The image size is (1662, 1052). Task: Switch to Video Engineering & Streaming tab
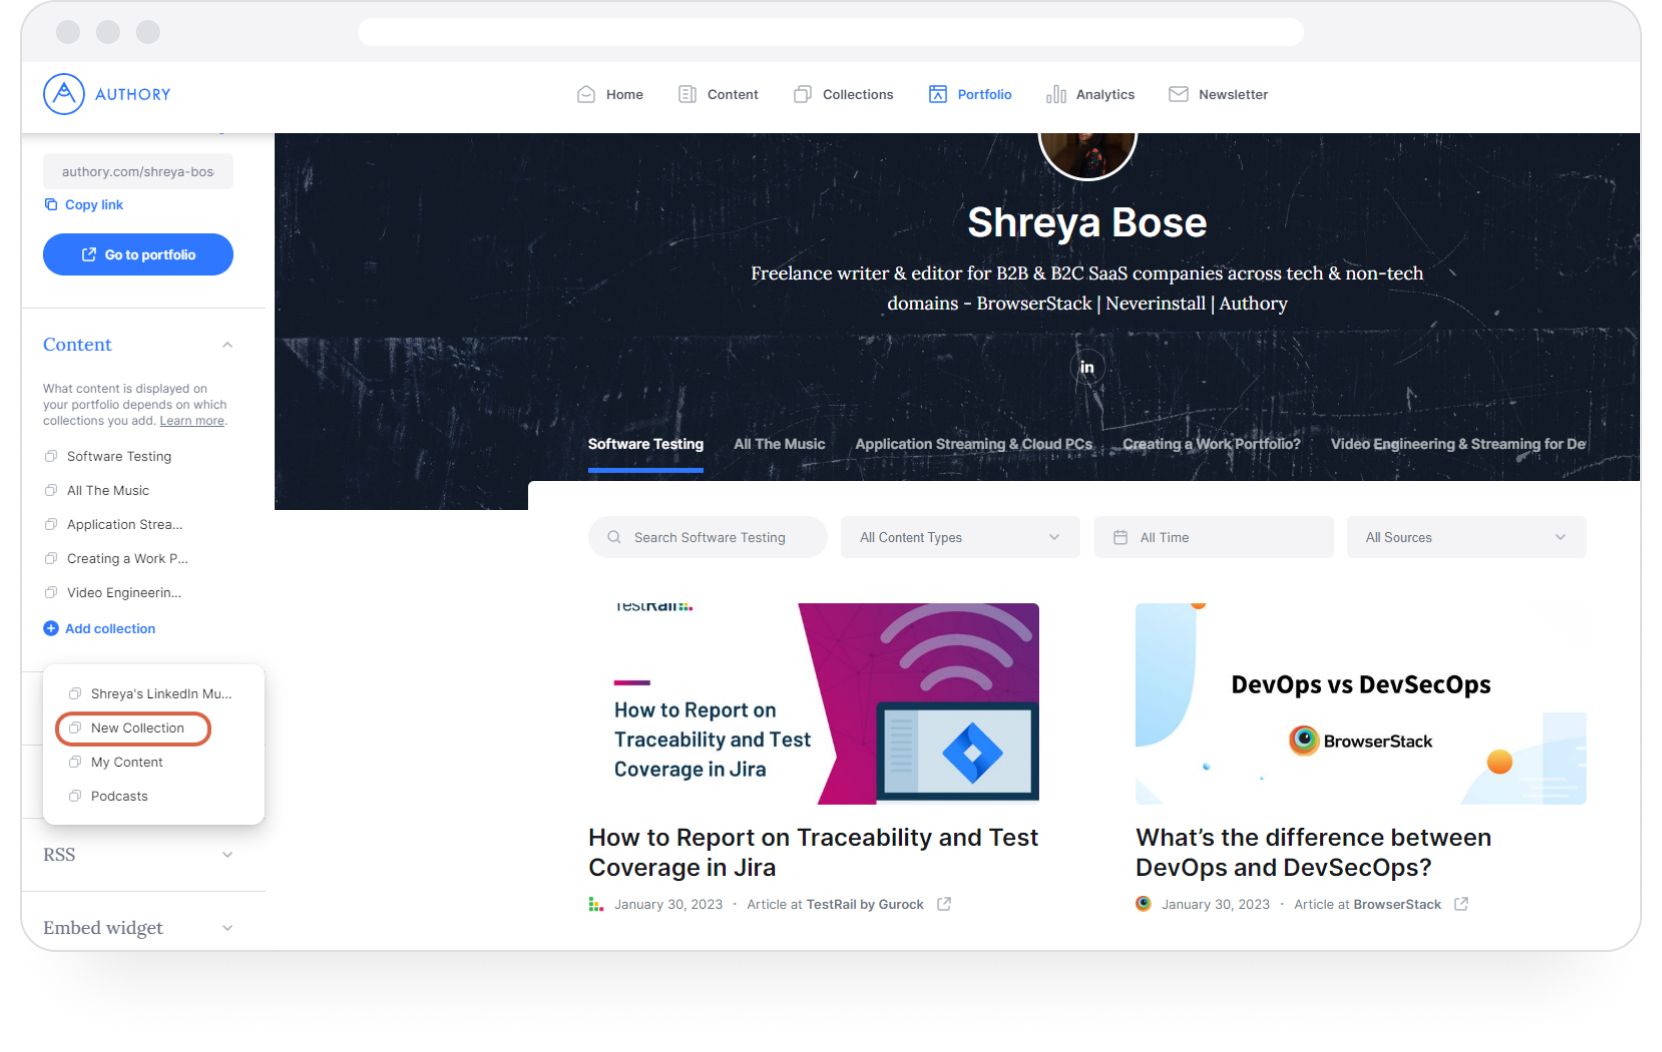pyautogui.click(x=1458, y=444)
